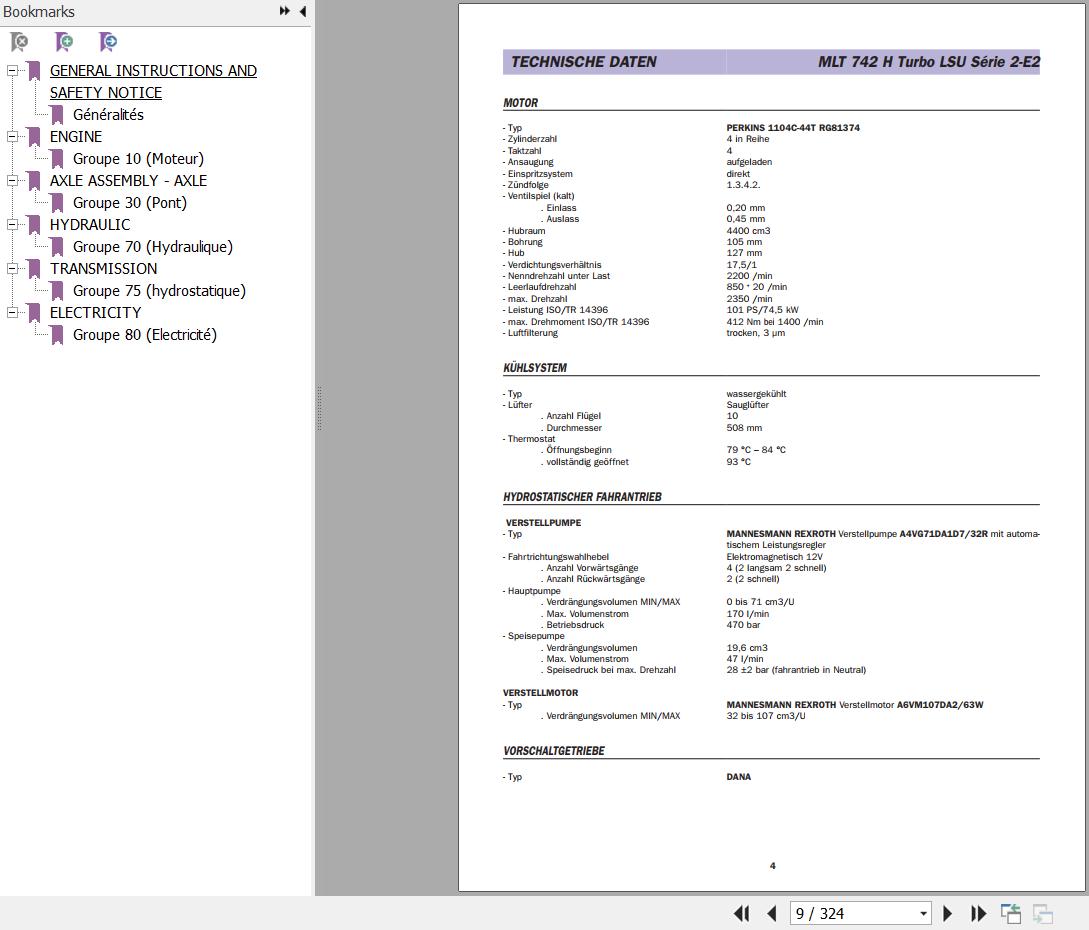Jump to Groupe 10 (Moteur) bookmark
1089x930 pixels.
pyautogui.click(x=138, y=159)
